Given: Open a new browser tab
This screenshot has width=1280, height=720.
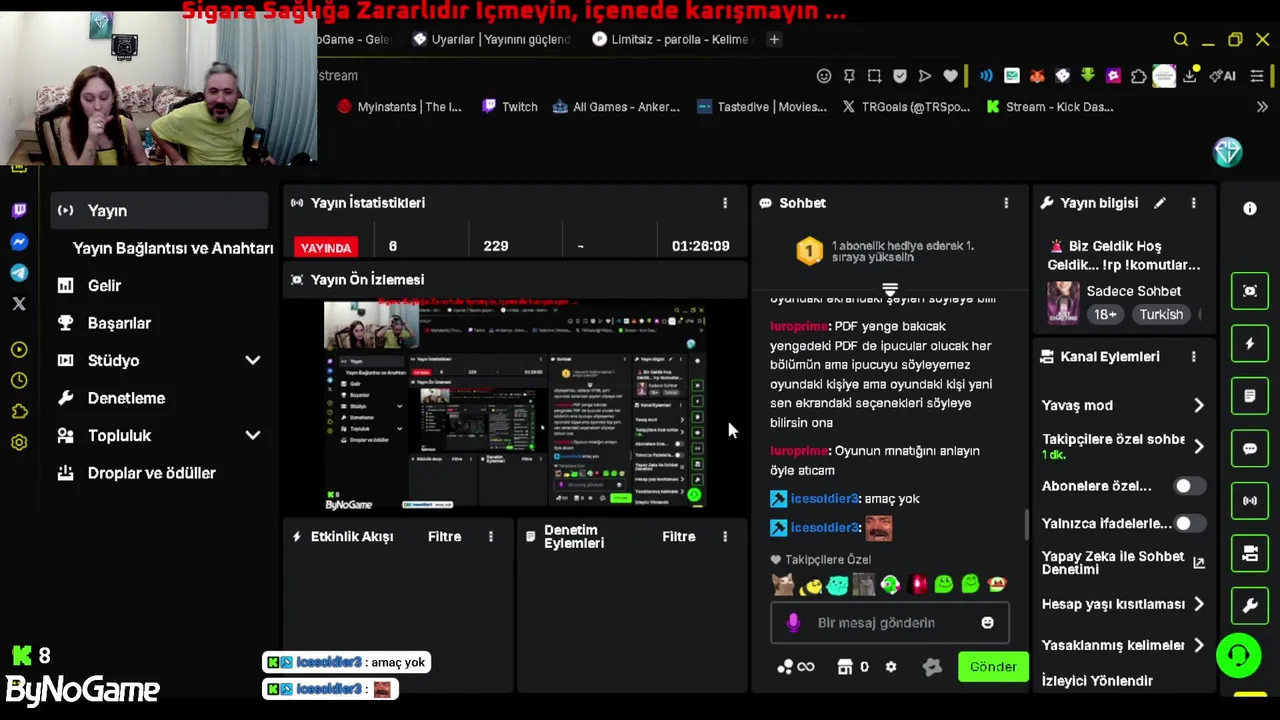Looking at the screenshot, I should (x=774, y=40).
